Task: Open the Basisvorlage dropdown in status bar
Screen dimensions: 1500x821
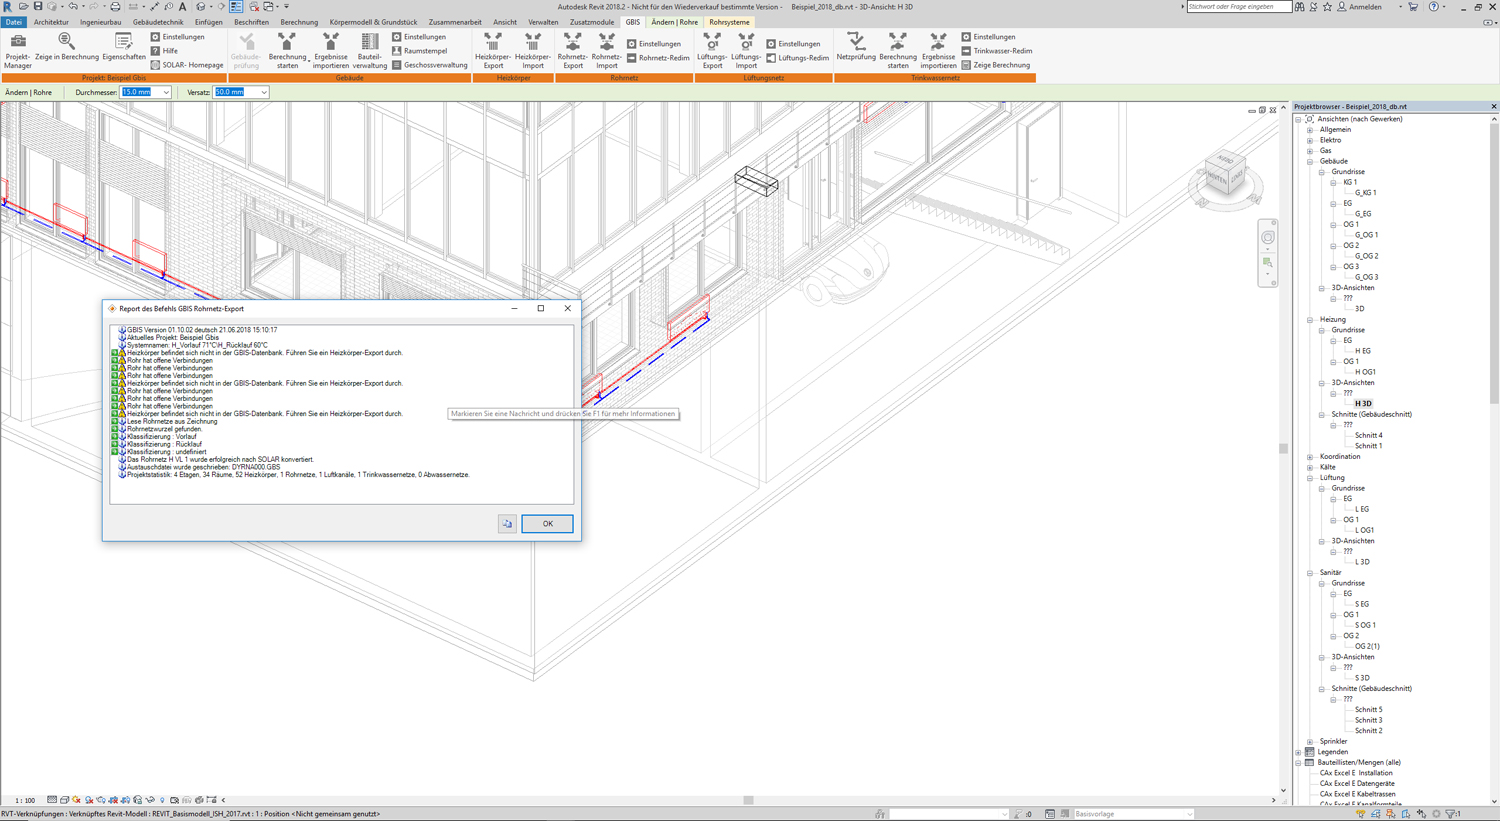Action: (x=1132, y=814)
